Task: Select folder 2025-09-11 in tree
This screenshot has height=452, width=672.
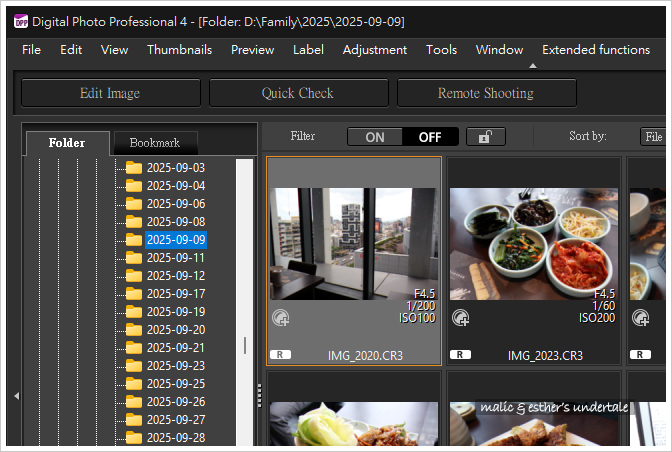Action: coord(176,257)
